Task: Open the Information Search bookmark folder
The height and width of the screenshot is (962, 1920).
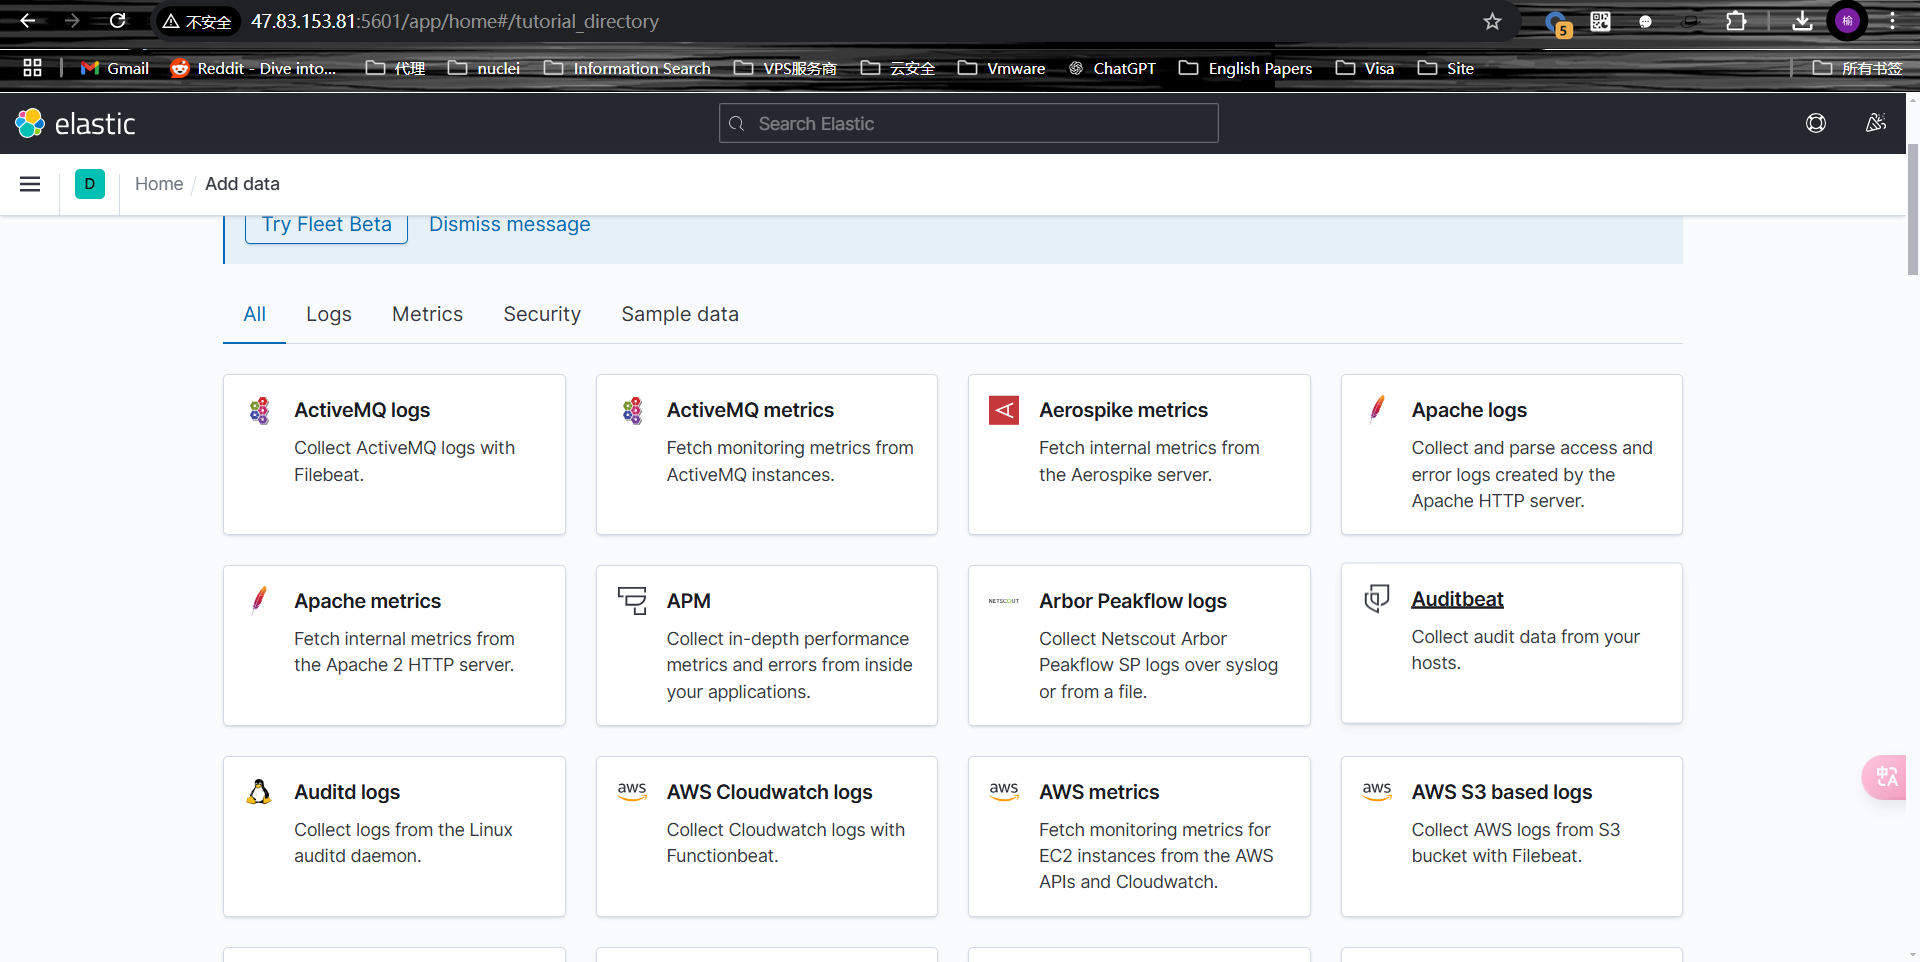Action: (627, 68)
